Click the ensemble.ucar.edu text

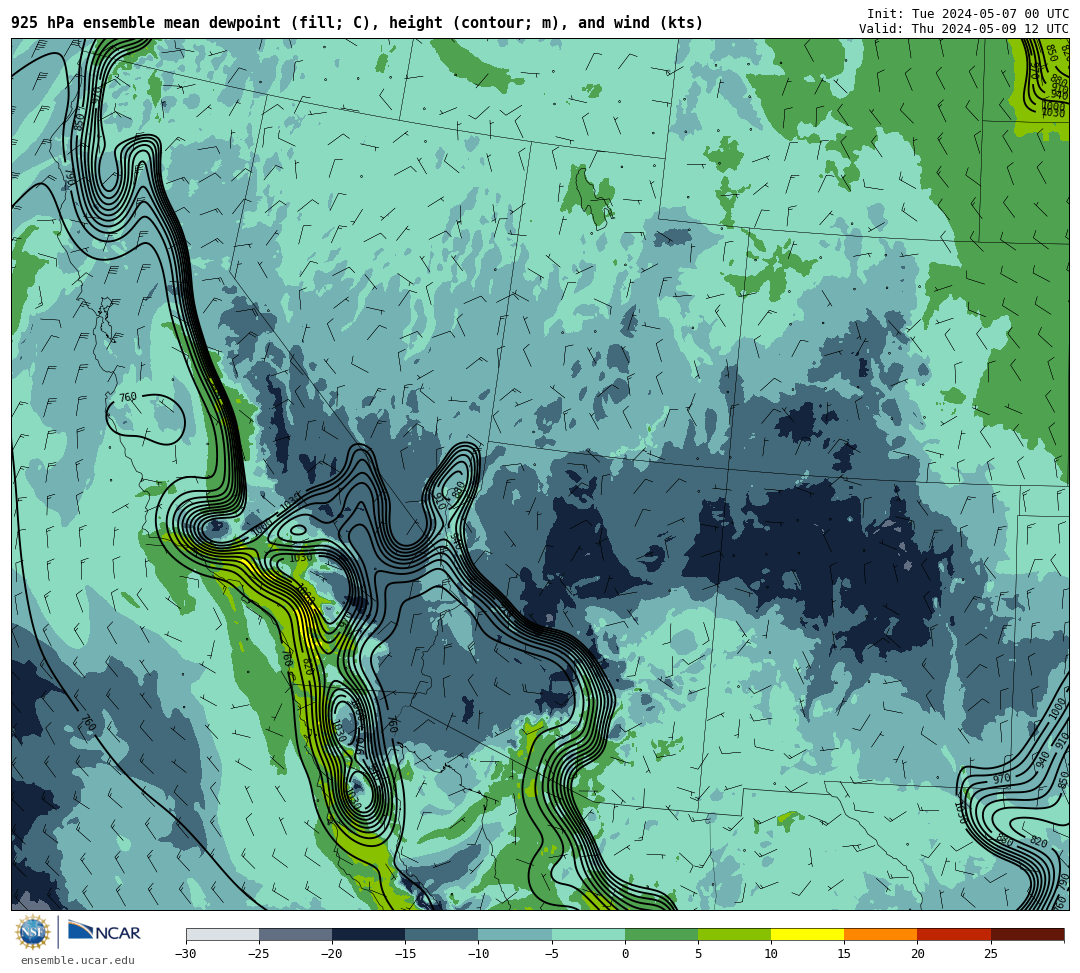pos(77,960)
